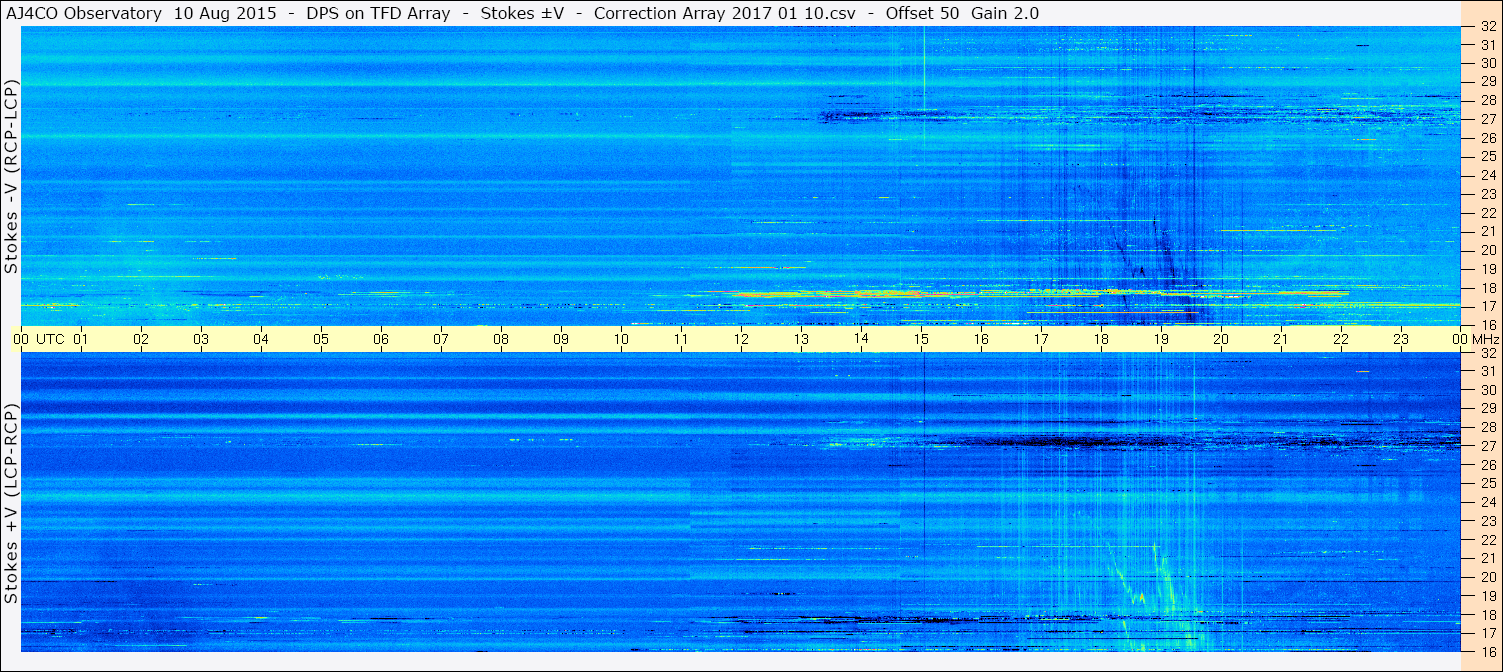Click the 23 hour tick on time axis
This screenshot has height=672, width=1503.
pos(1401,339)
